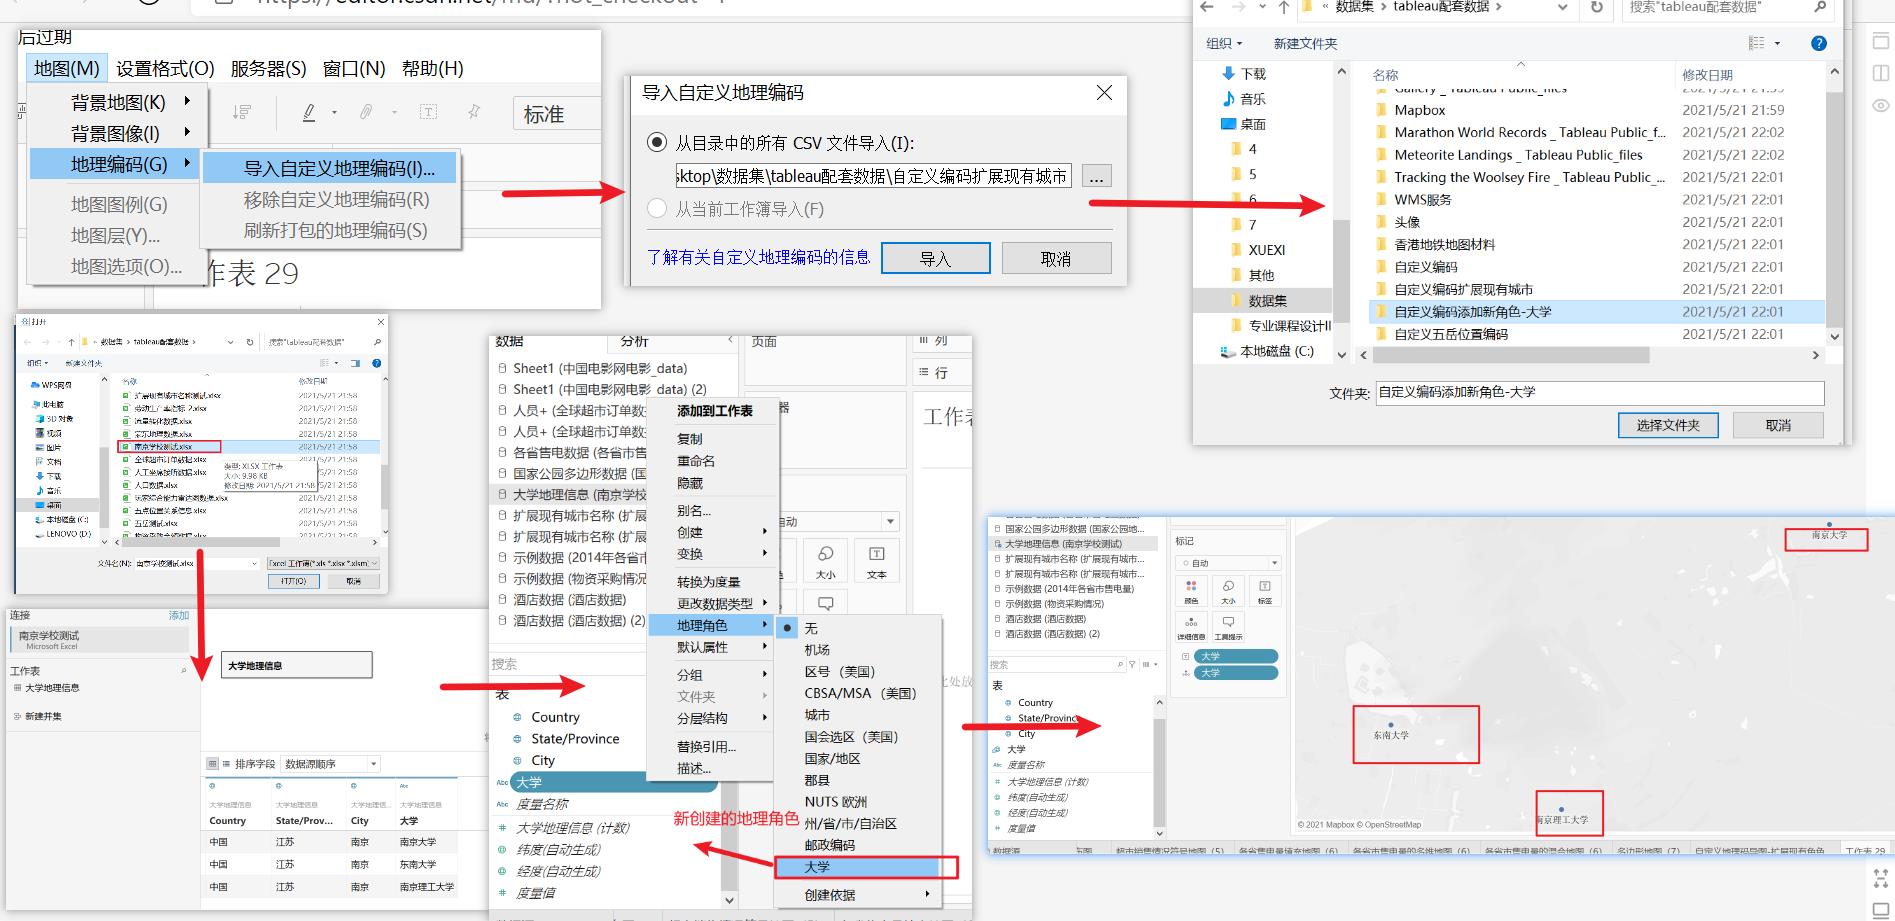Click the sort descending toolbar icon
The width and height of the screenshot is (1895, 921).
242,112
